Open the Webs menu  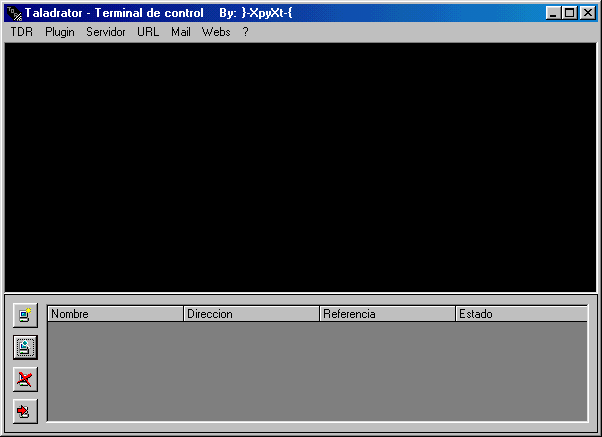[x=216, y=32]
